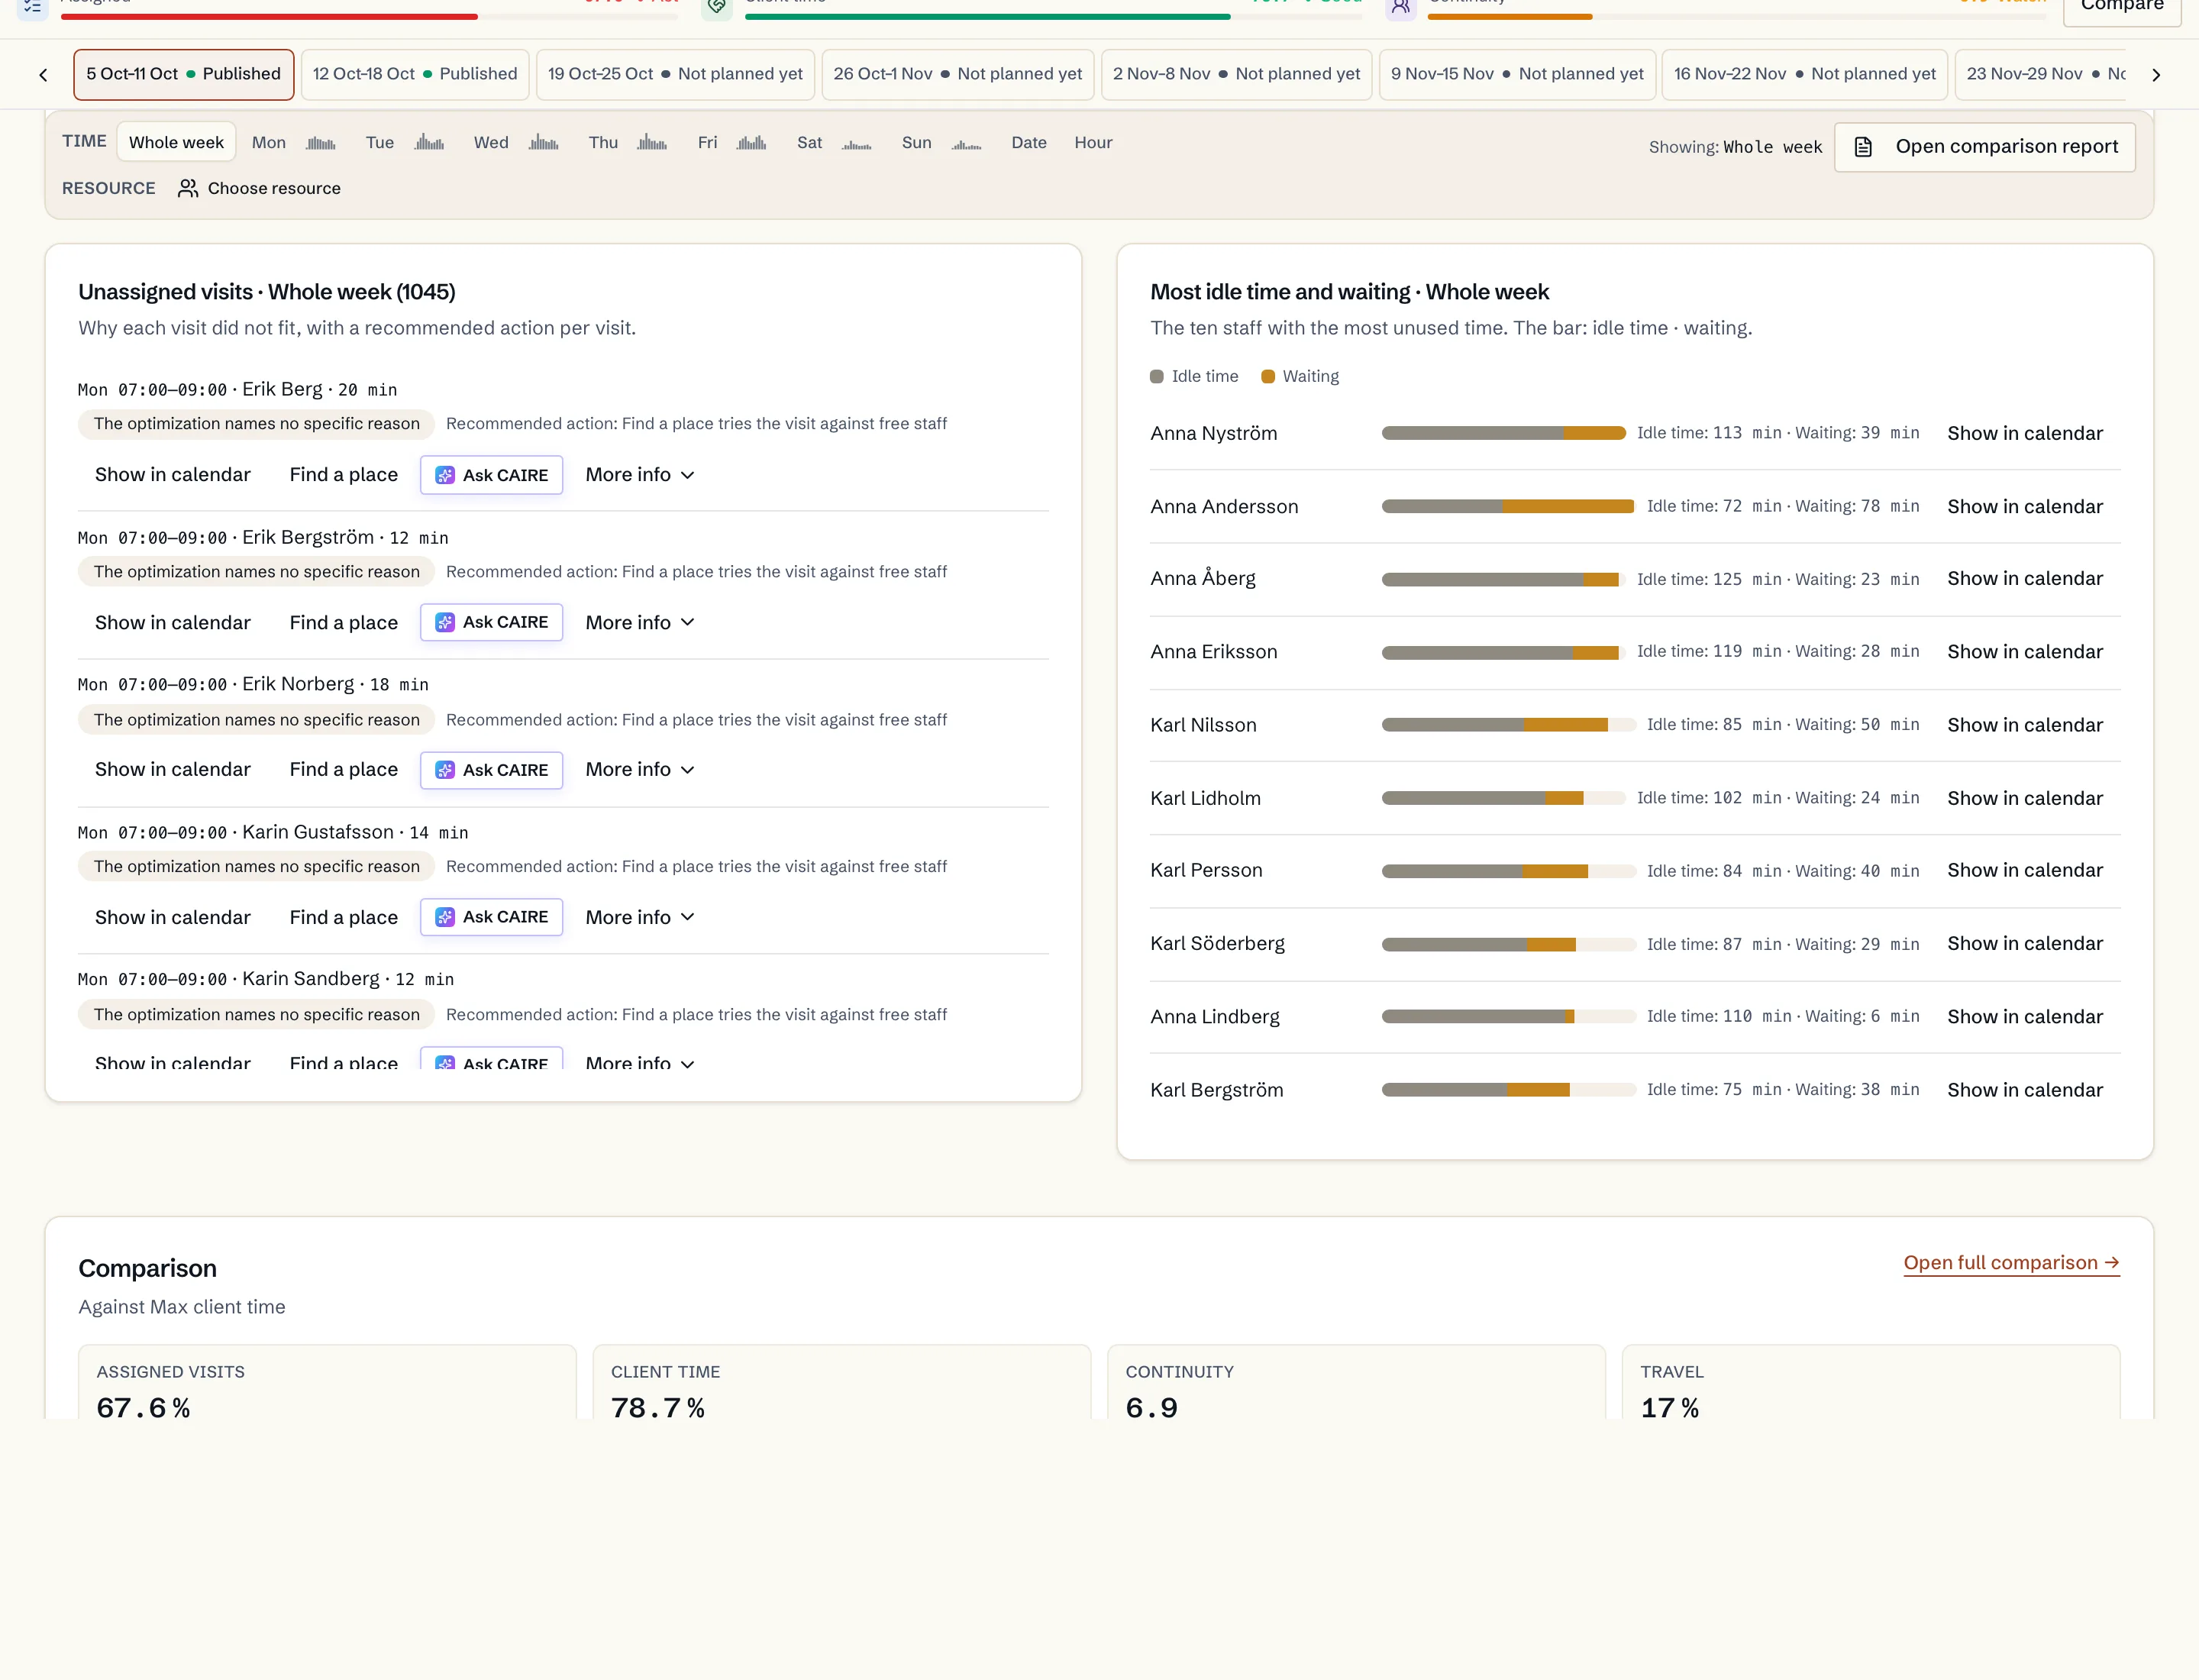Select the 19 Oct-25 Oct week tab
This screenshot has height=1680, width=2199.
click(675, 74)
